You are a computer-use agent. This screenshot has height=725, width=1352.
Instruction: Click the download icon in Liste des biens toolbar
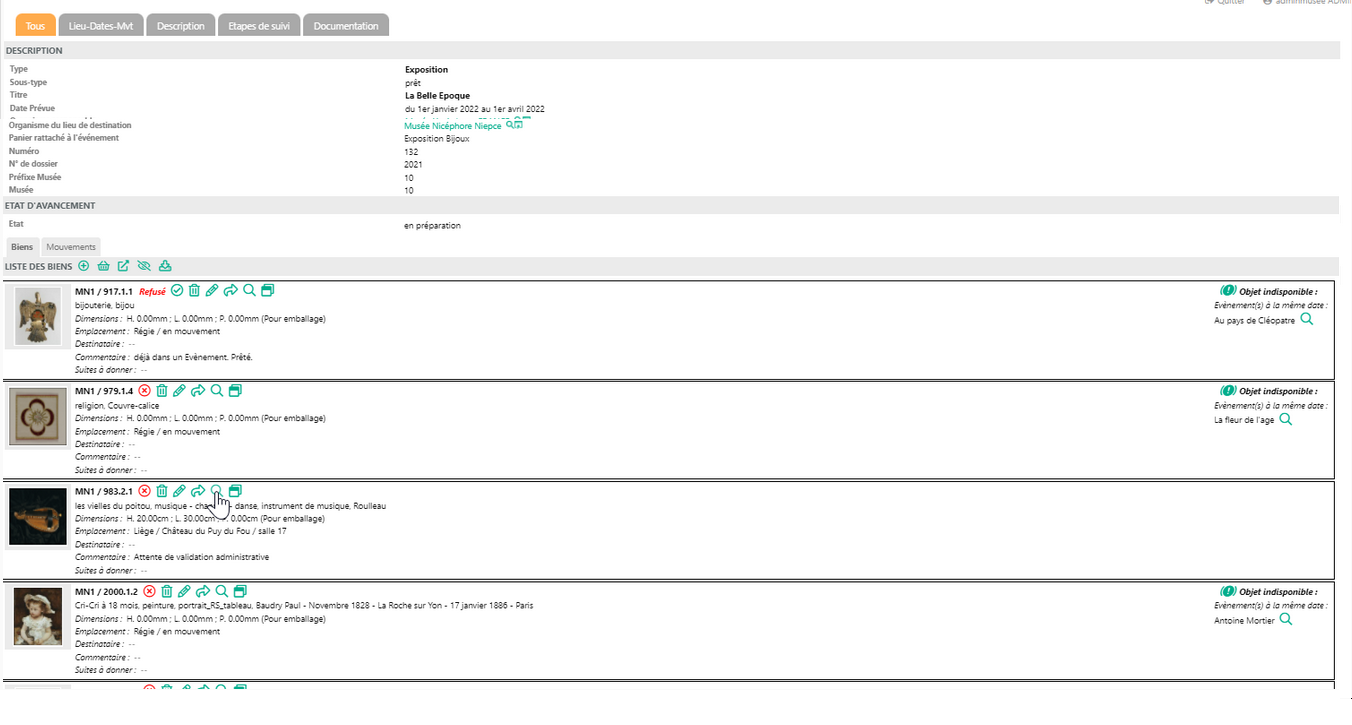pyautogui.click(x=165, y=266)
